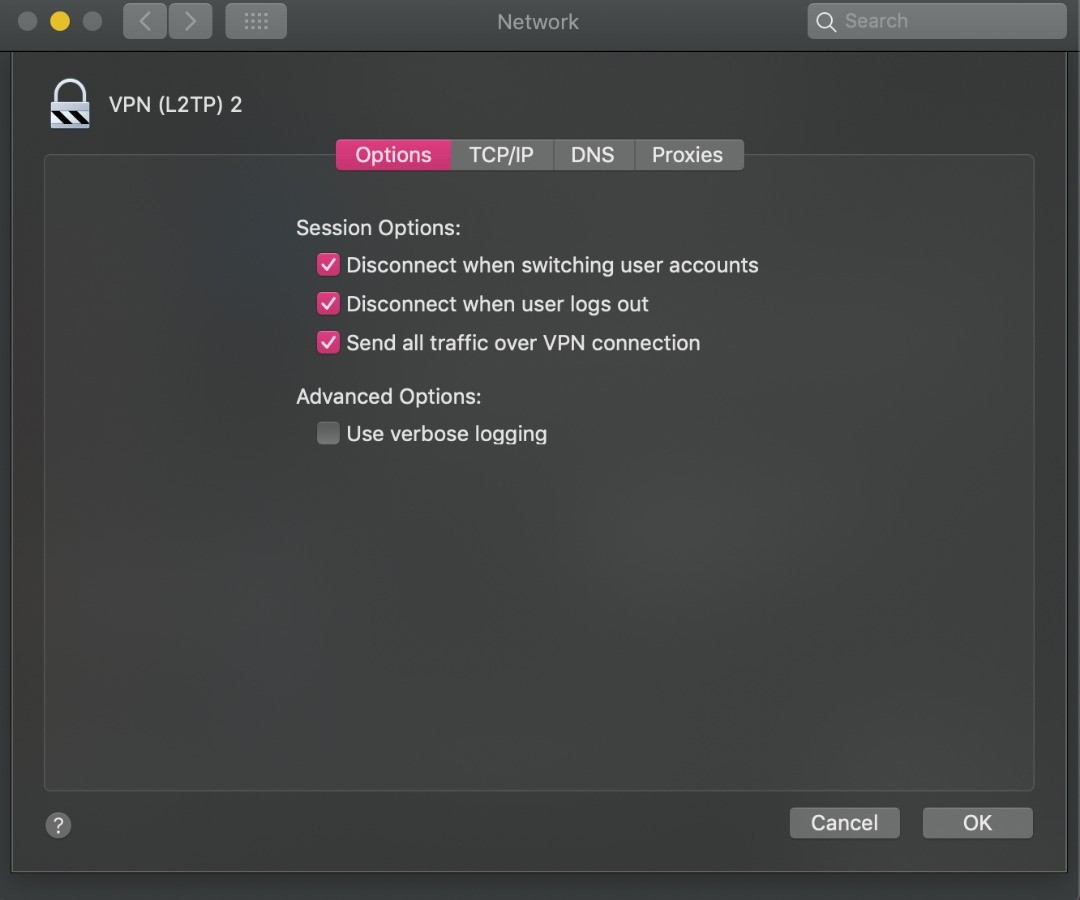Confirm settings with the OK button
Screen dimensions: 1080x900
(977, 823)
